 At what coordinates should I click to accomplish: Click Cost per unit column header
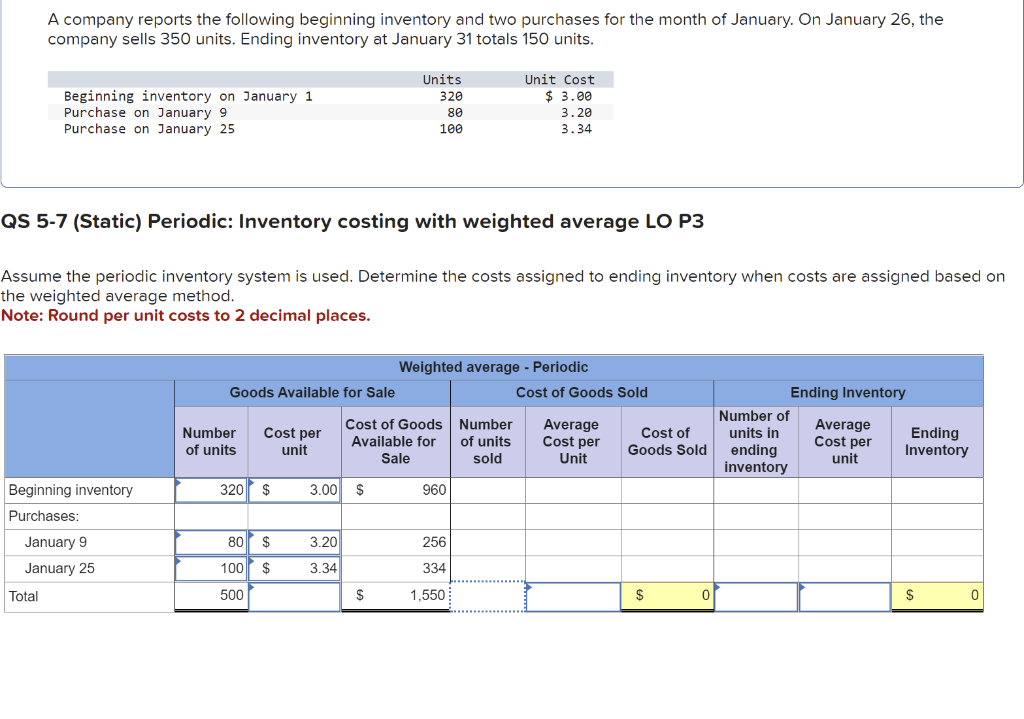coord(293,441)
